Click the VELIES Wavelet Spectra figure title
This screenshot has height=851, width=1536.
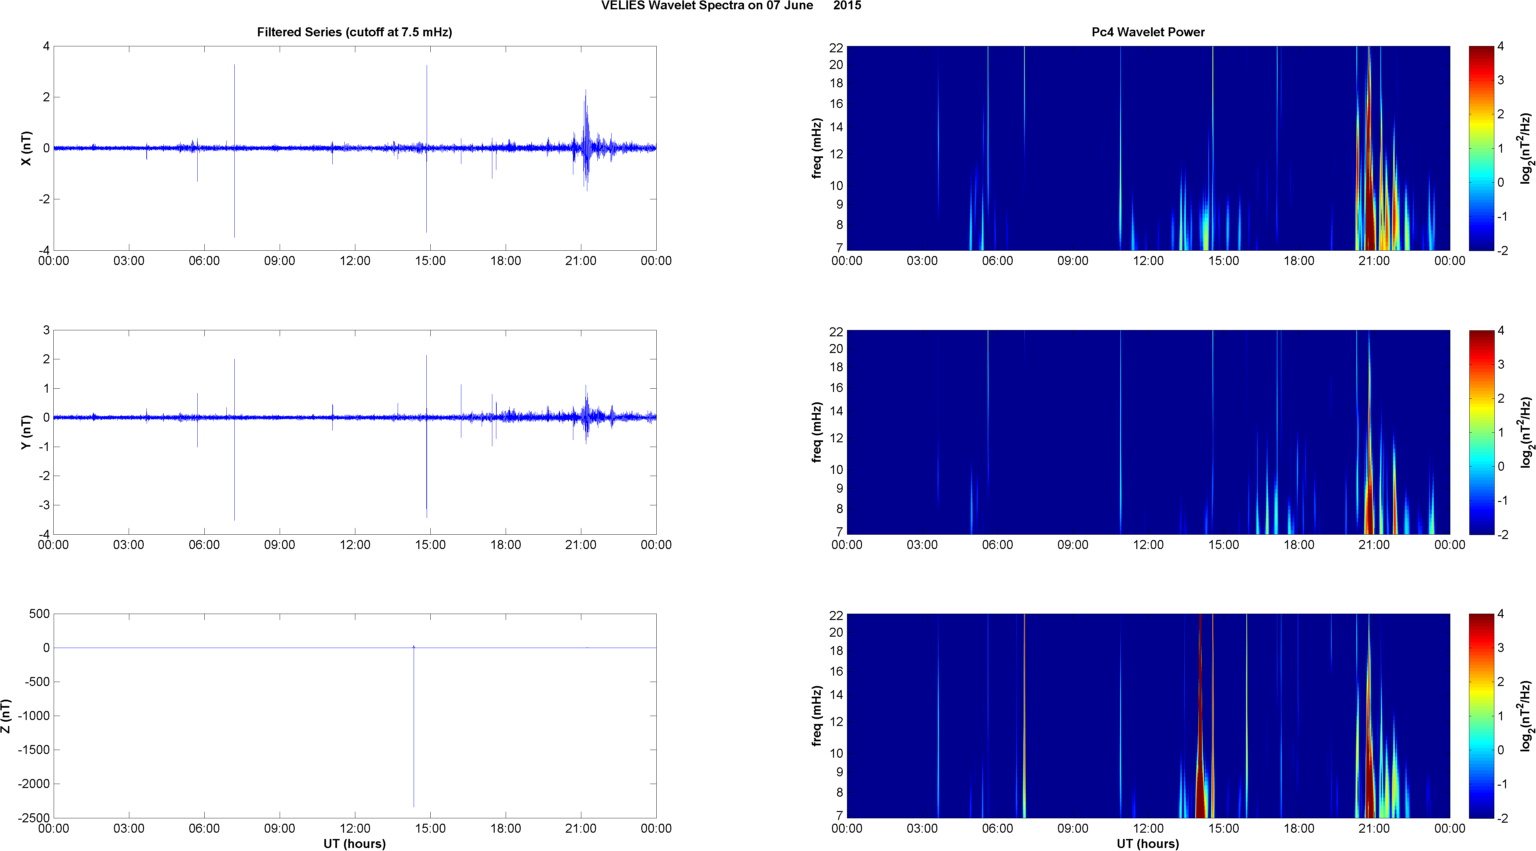730,6
